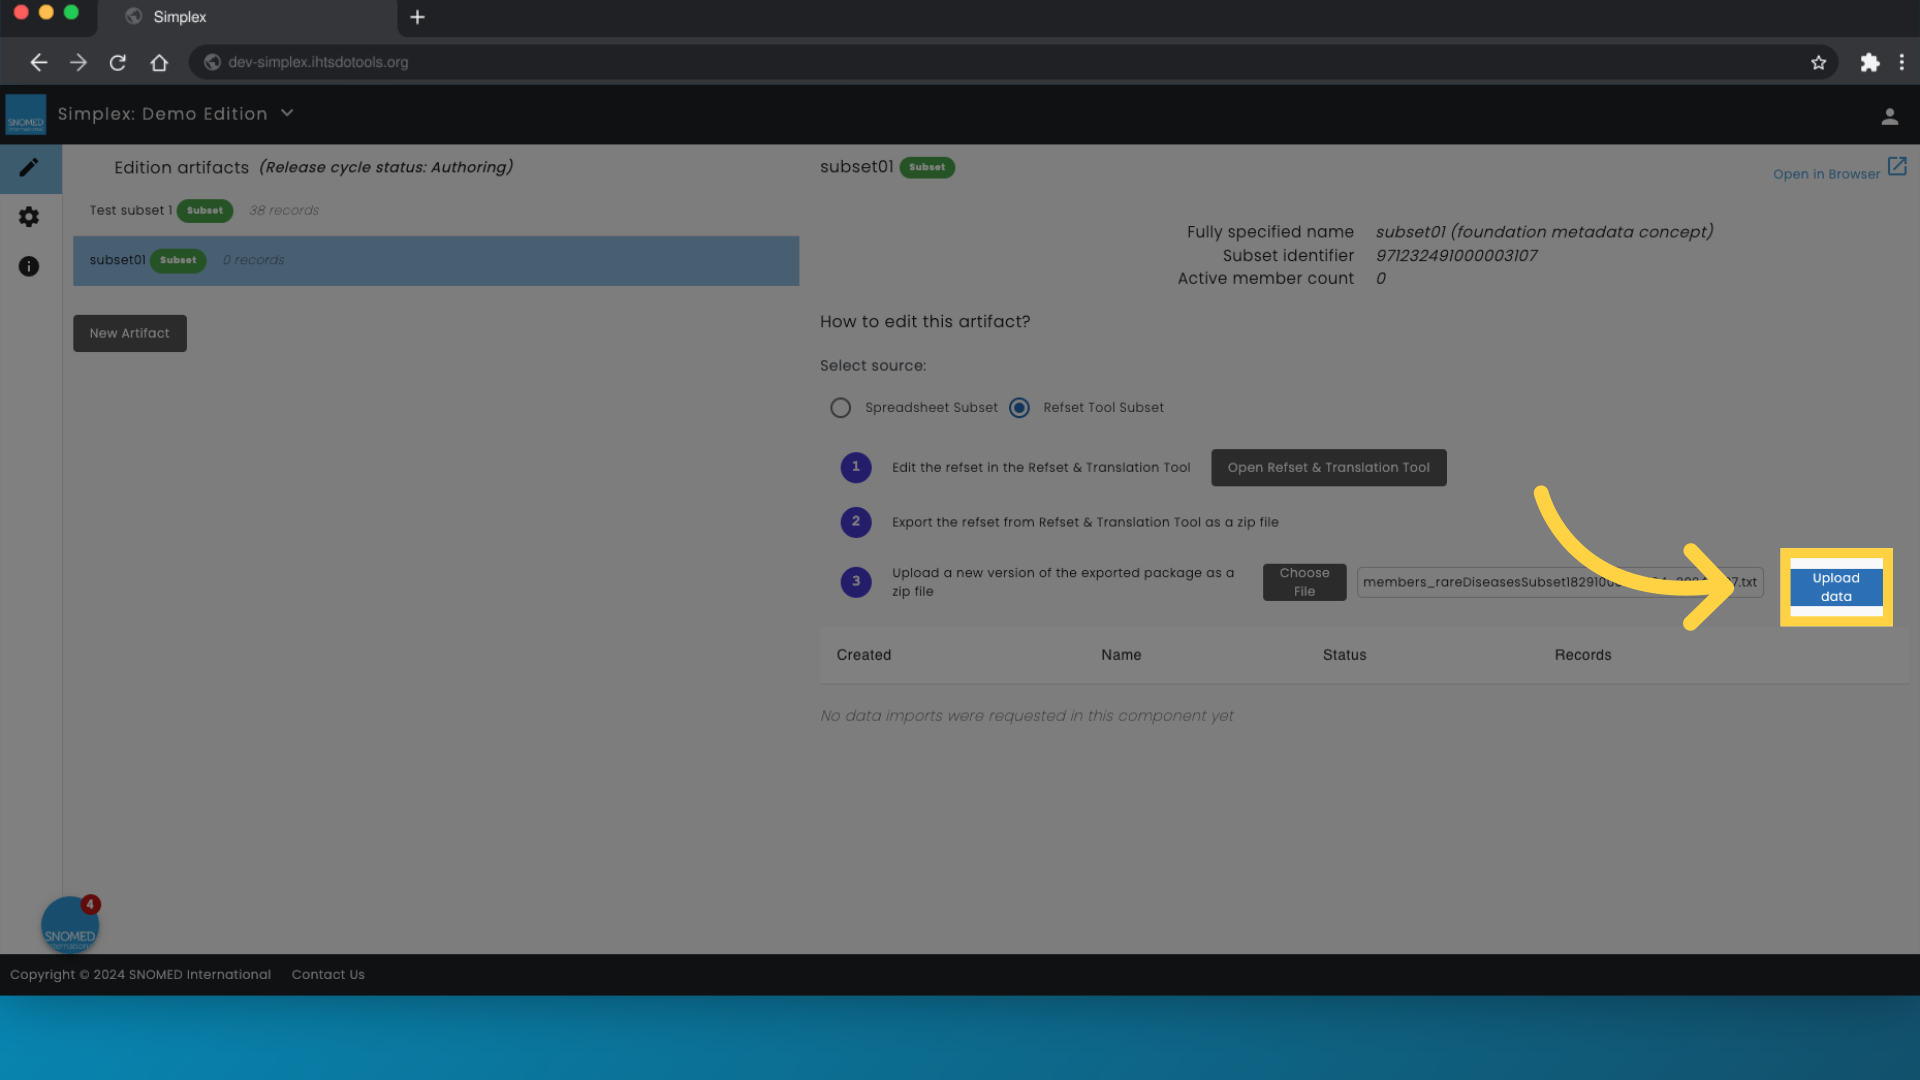This screenshot has width=1920, height=1080.
Task: Click the subset01 artifact tree item
Action: [x=436, y=260]
